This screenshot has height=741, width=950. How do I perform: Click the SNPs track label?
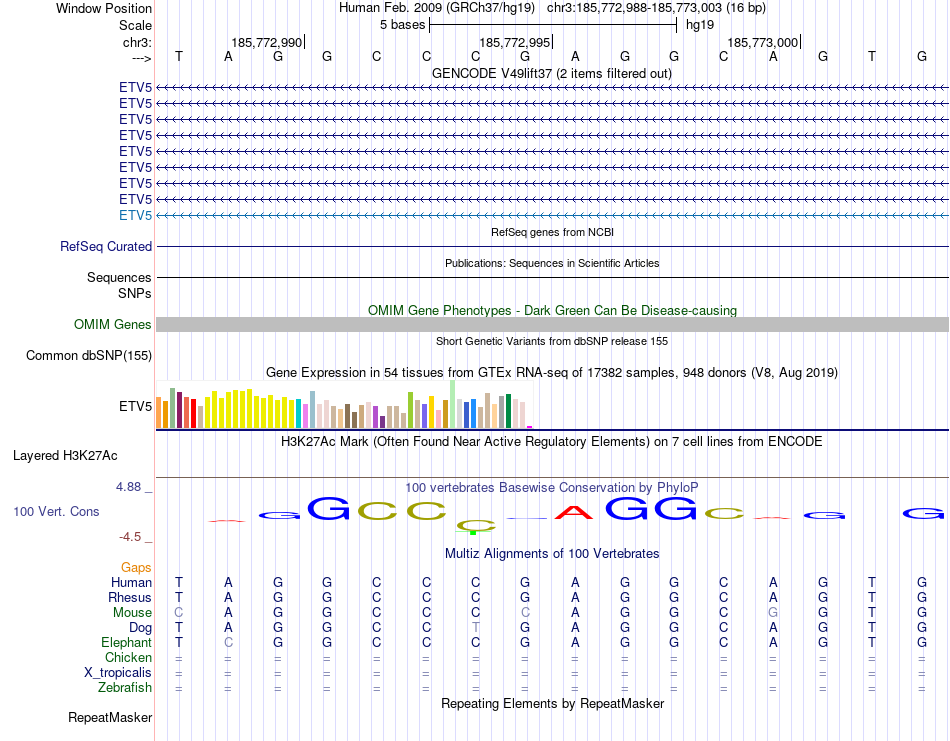tap(135, 293)
